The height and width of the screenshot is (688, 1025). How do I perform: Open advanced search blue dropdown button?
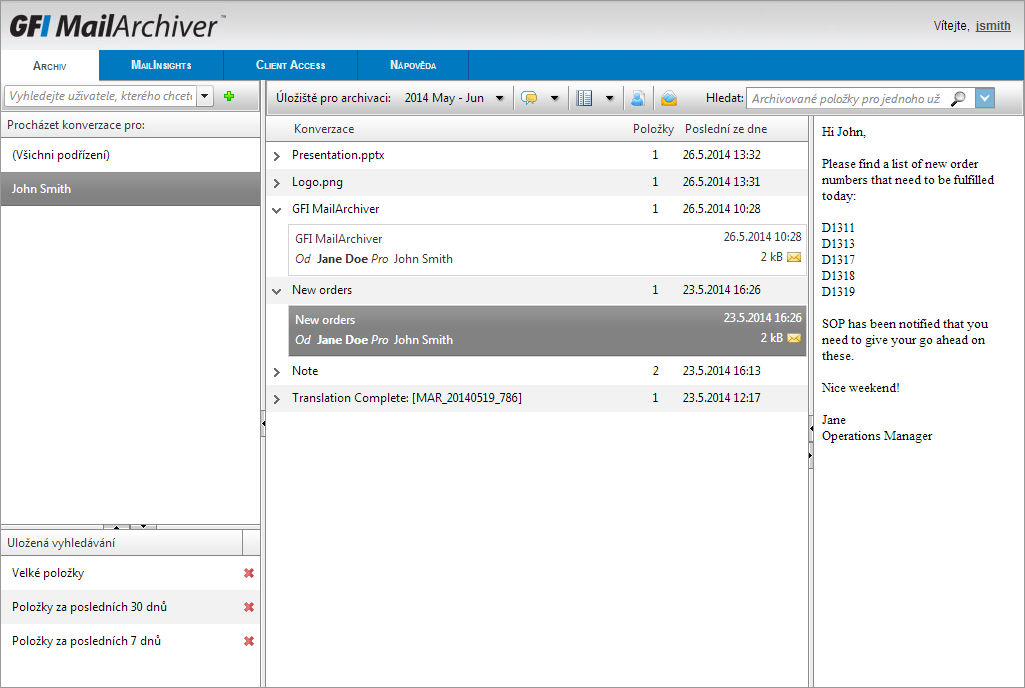click(984, 99)
